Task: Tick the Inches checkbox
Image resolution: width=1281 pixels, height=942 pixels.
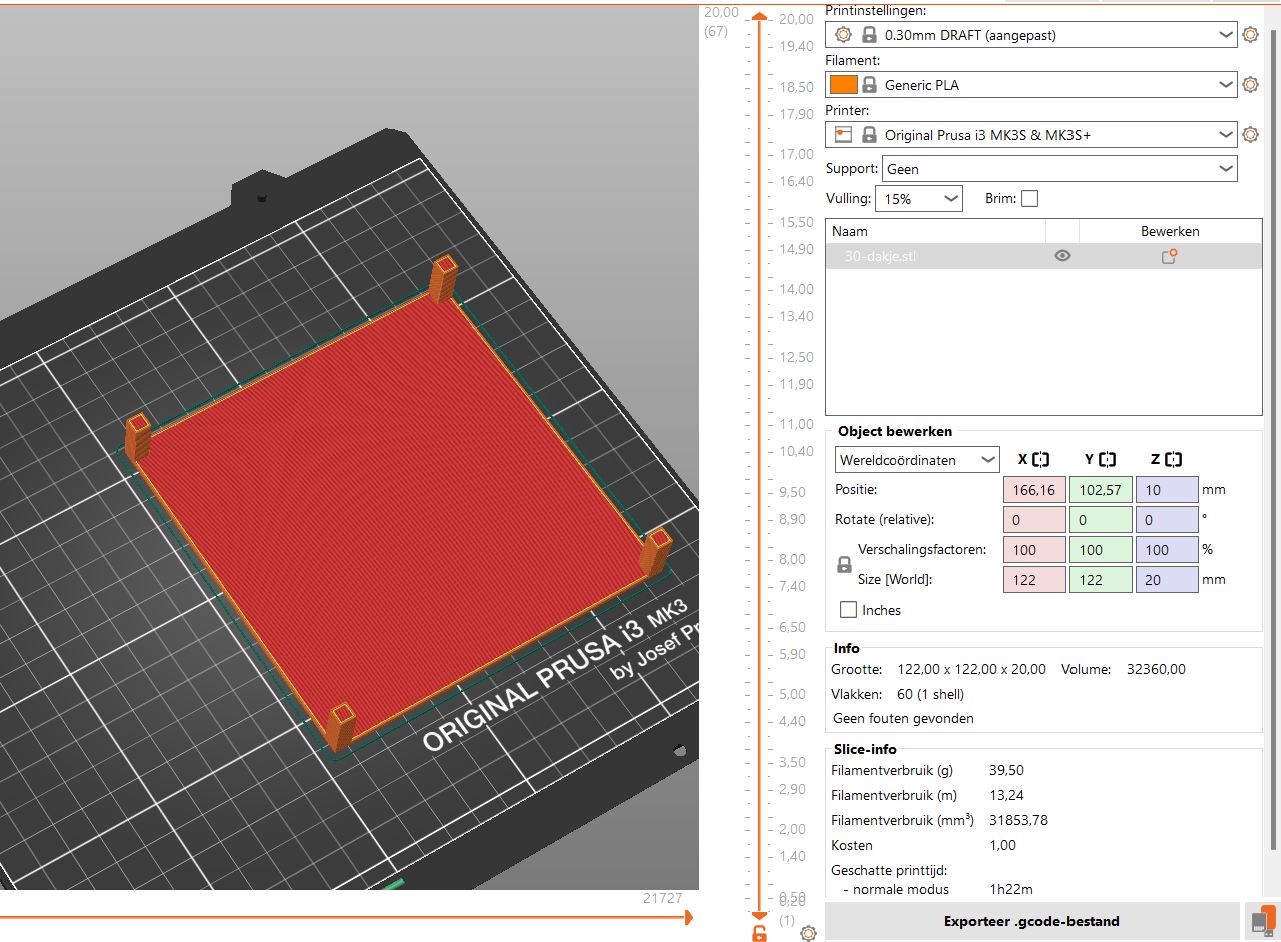Action: tap(849, 610)
